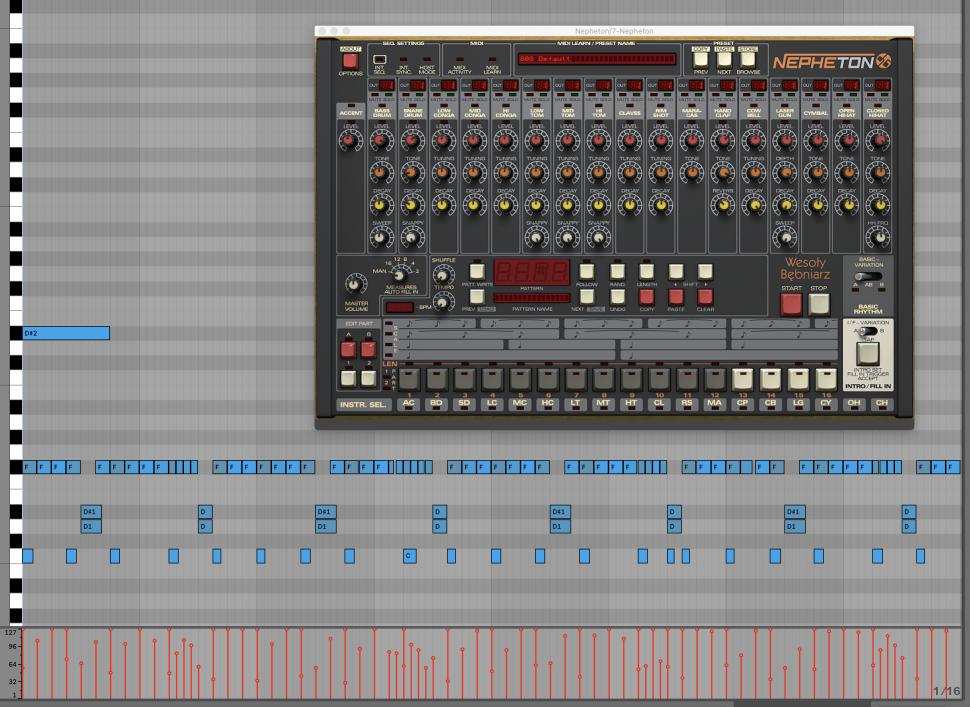This screenshot has height=707, width=970.
Task: Enable the FOLLOW button
Action: [588, 271]
